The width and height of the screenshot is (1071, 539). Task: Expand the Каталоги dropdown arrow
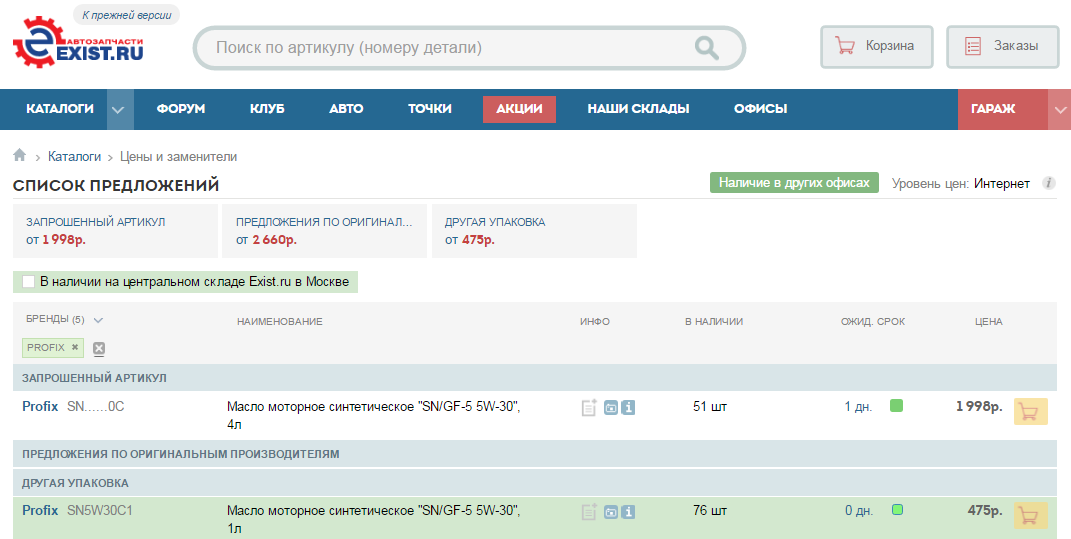[x=120, y=109]
